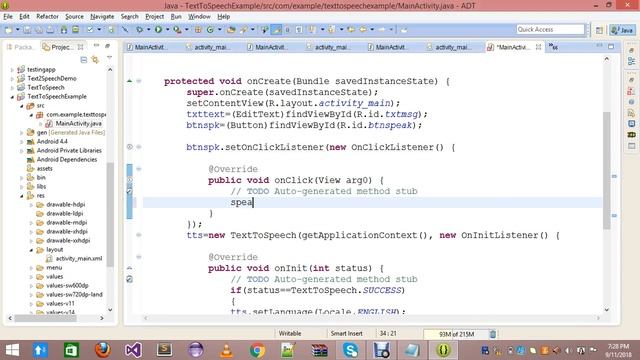Collapse the TextToSpeechExample project

click(12, 97)
